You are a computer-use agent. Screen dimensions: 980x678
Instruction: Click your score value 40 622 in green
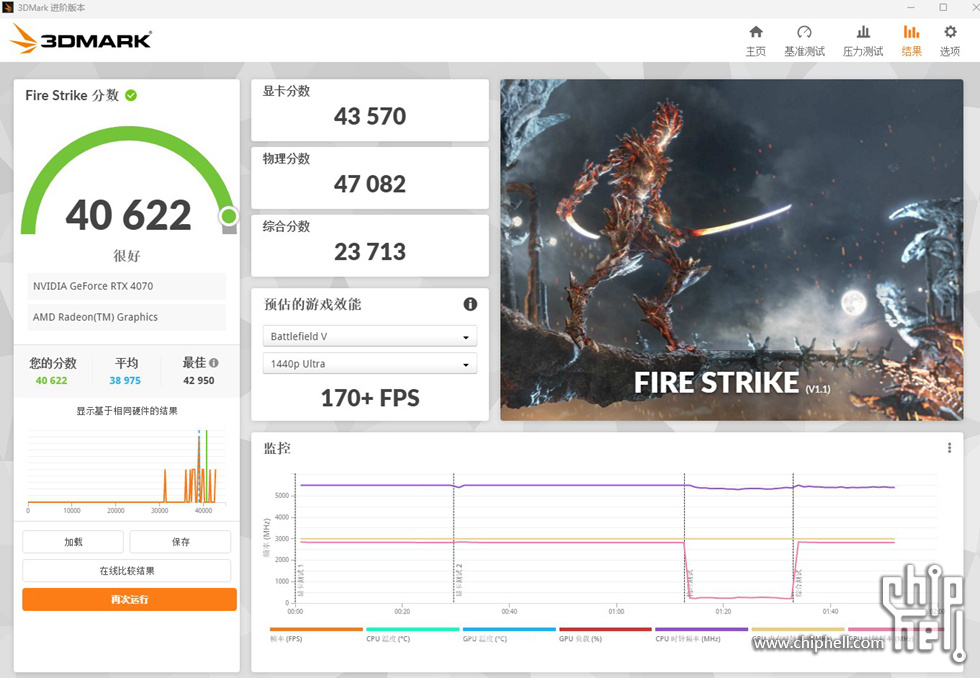pyautogui.click(x=51, y=380)
